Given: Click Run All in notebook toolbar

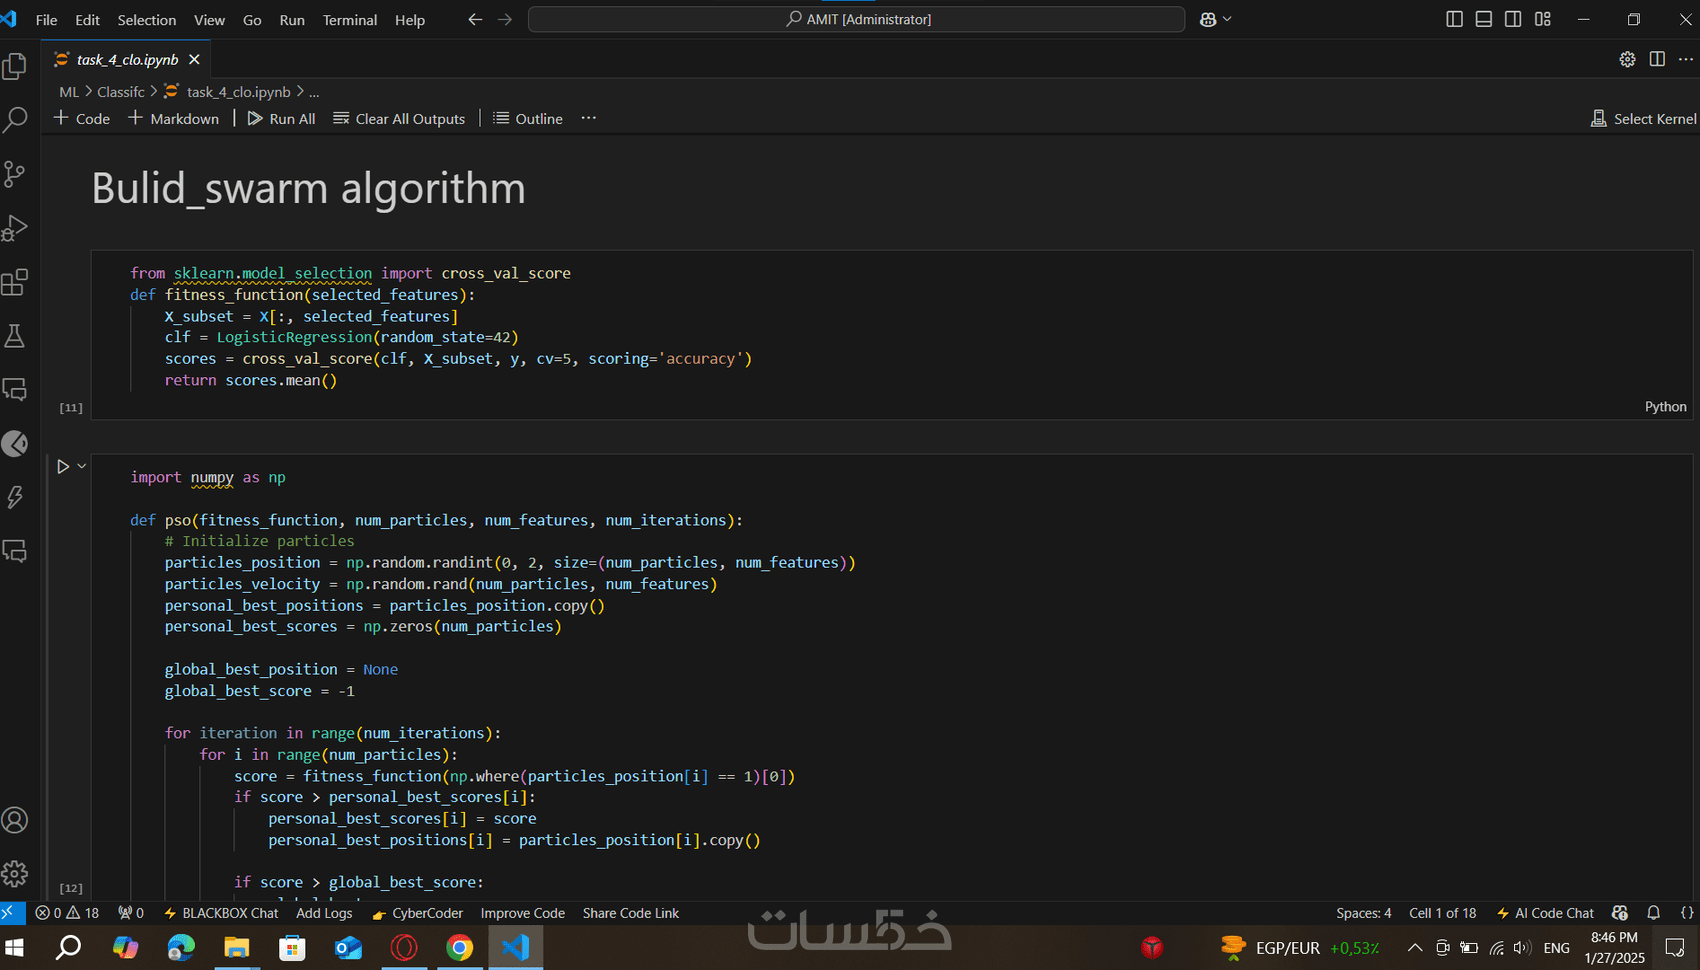Looking at the screenshot, I should pos(281,118).
